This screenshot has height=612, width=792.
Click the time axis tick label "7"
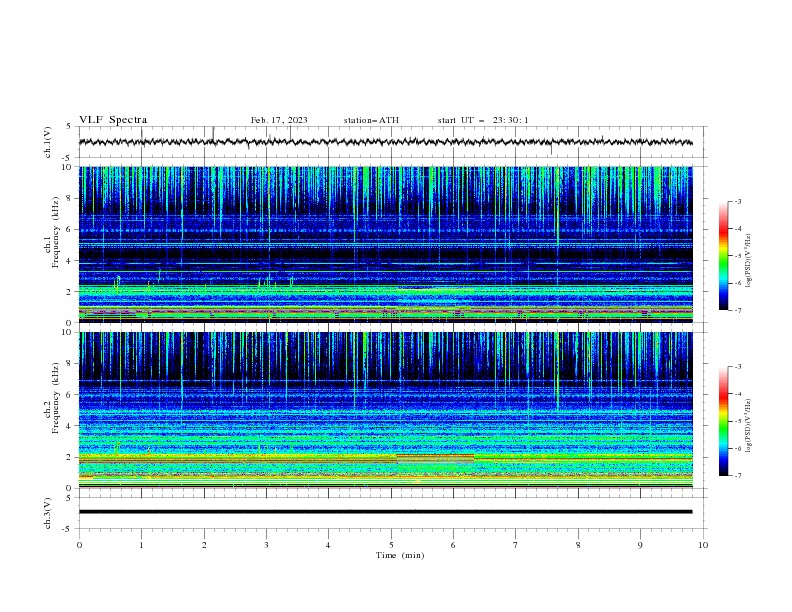coord(516,545)
